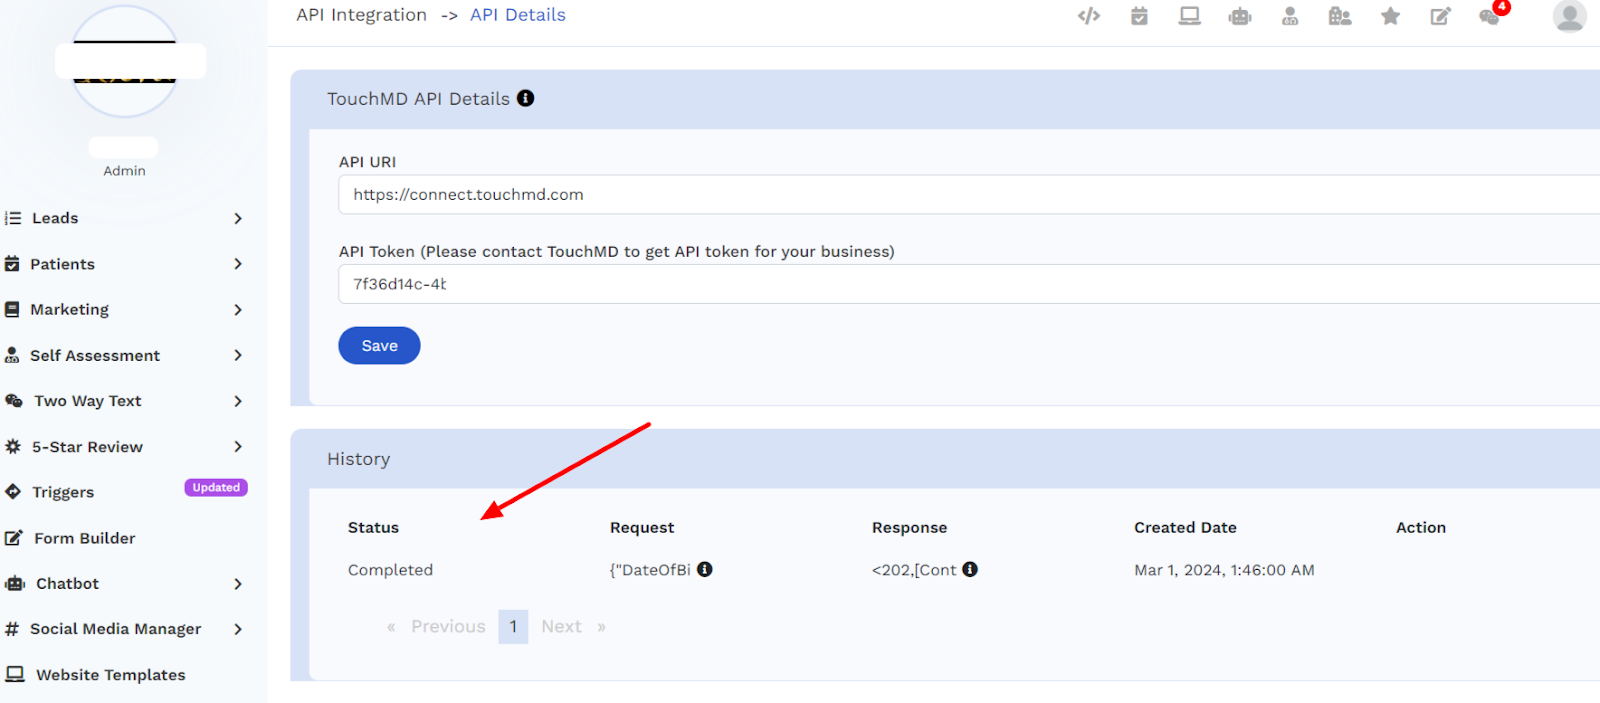Focus the API URI input field
This screenshot has width=1600, height=703.
tap(969, 194)
